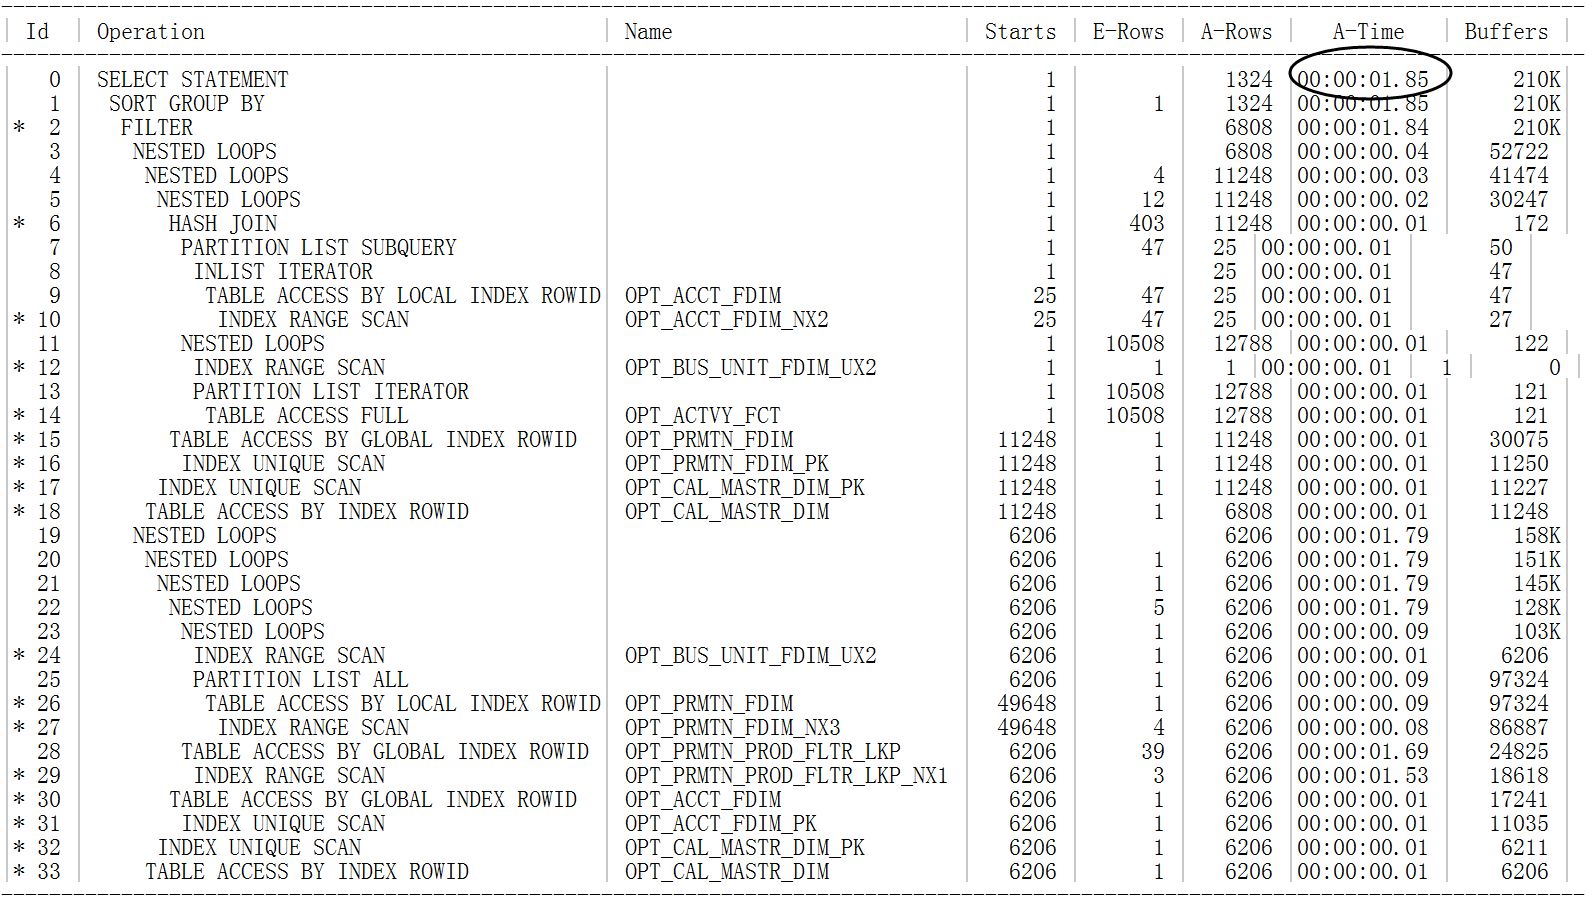Click the OPT_PRMTN_FDIM_NX3 index name
The width and height of the screenshot is (1594, 900).
coord(733,728)
